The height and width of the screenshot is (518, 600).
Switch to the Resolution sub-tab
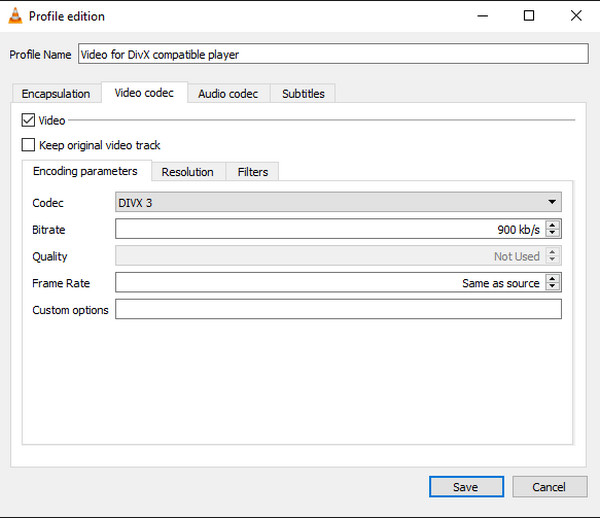(188, 172)
